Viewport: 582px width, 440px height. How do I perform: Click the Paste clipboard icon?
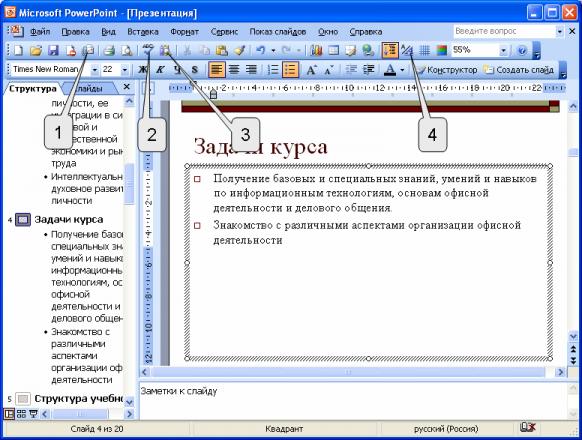[222, 50]
